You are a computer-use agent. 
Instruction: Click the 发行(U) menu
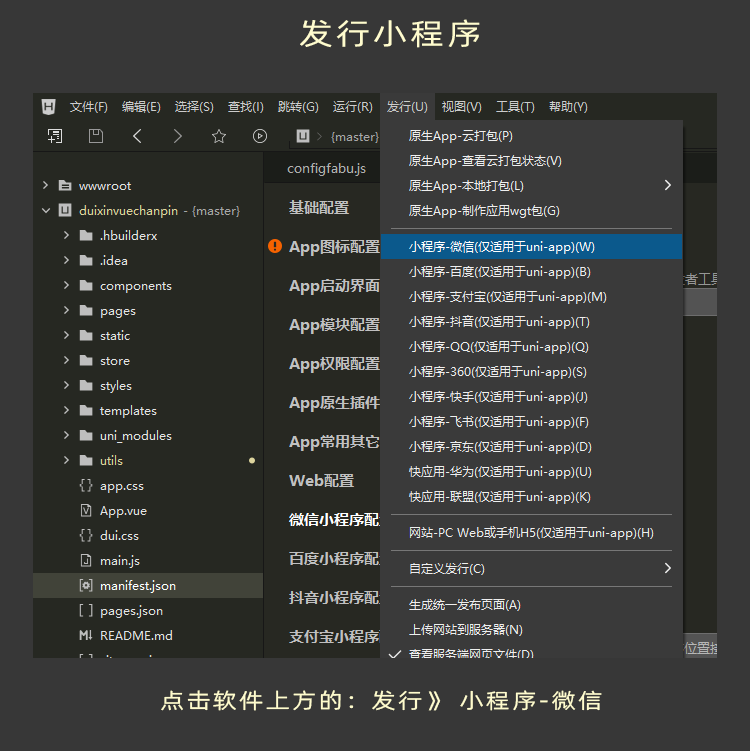(x=407, y=106)
